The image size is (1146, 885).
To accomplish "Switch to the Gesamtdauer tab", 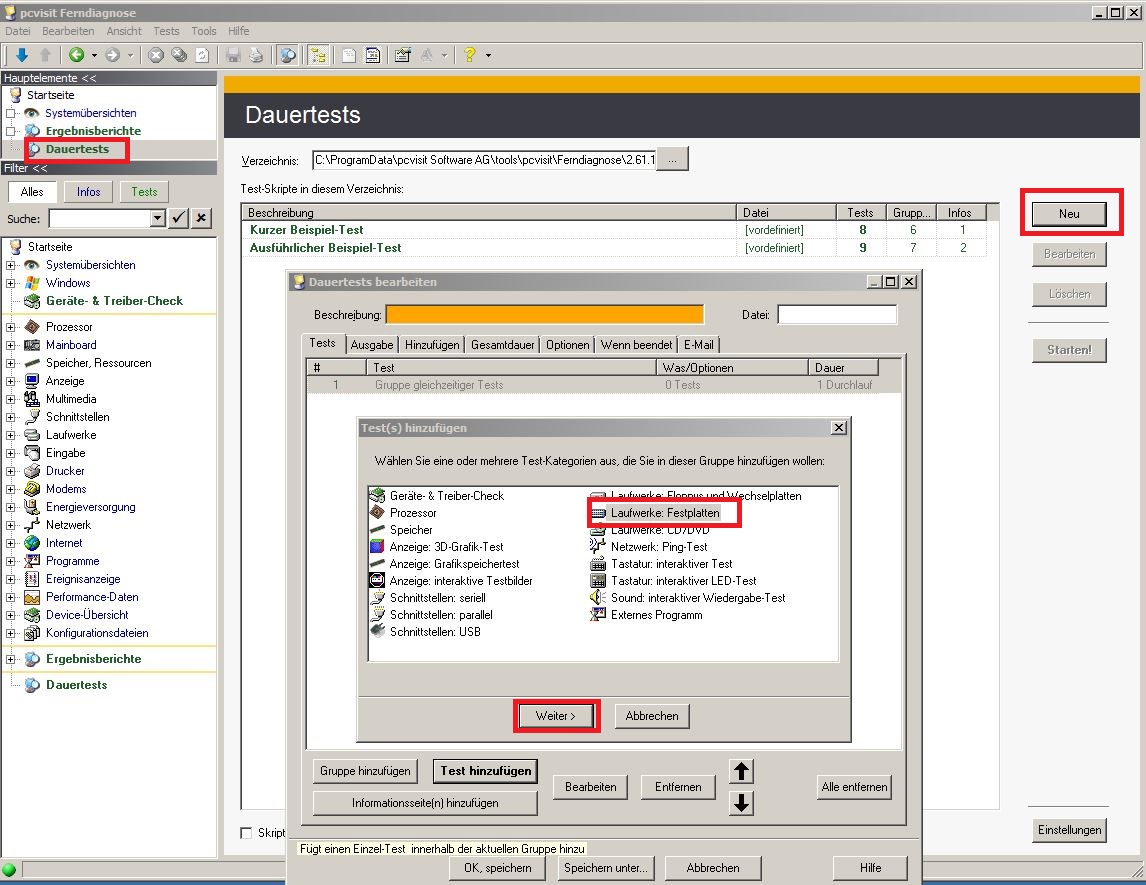I will click(x=503, y=345).
